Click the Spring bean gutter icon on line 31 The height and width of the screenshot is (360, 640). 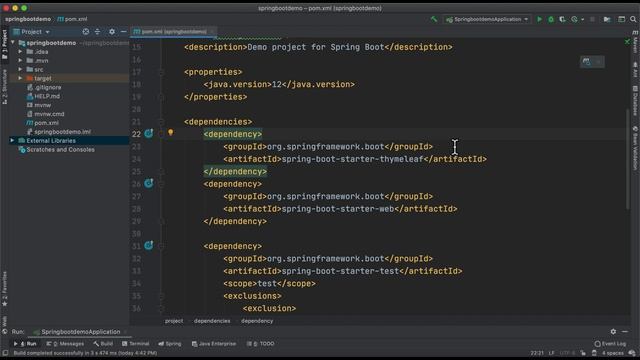pyautogui.click(x=149, y=245)
